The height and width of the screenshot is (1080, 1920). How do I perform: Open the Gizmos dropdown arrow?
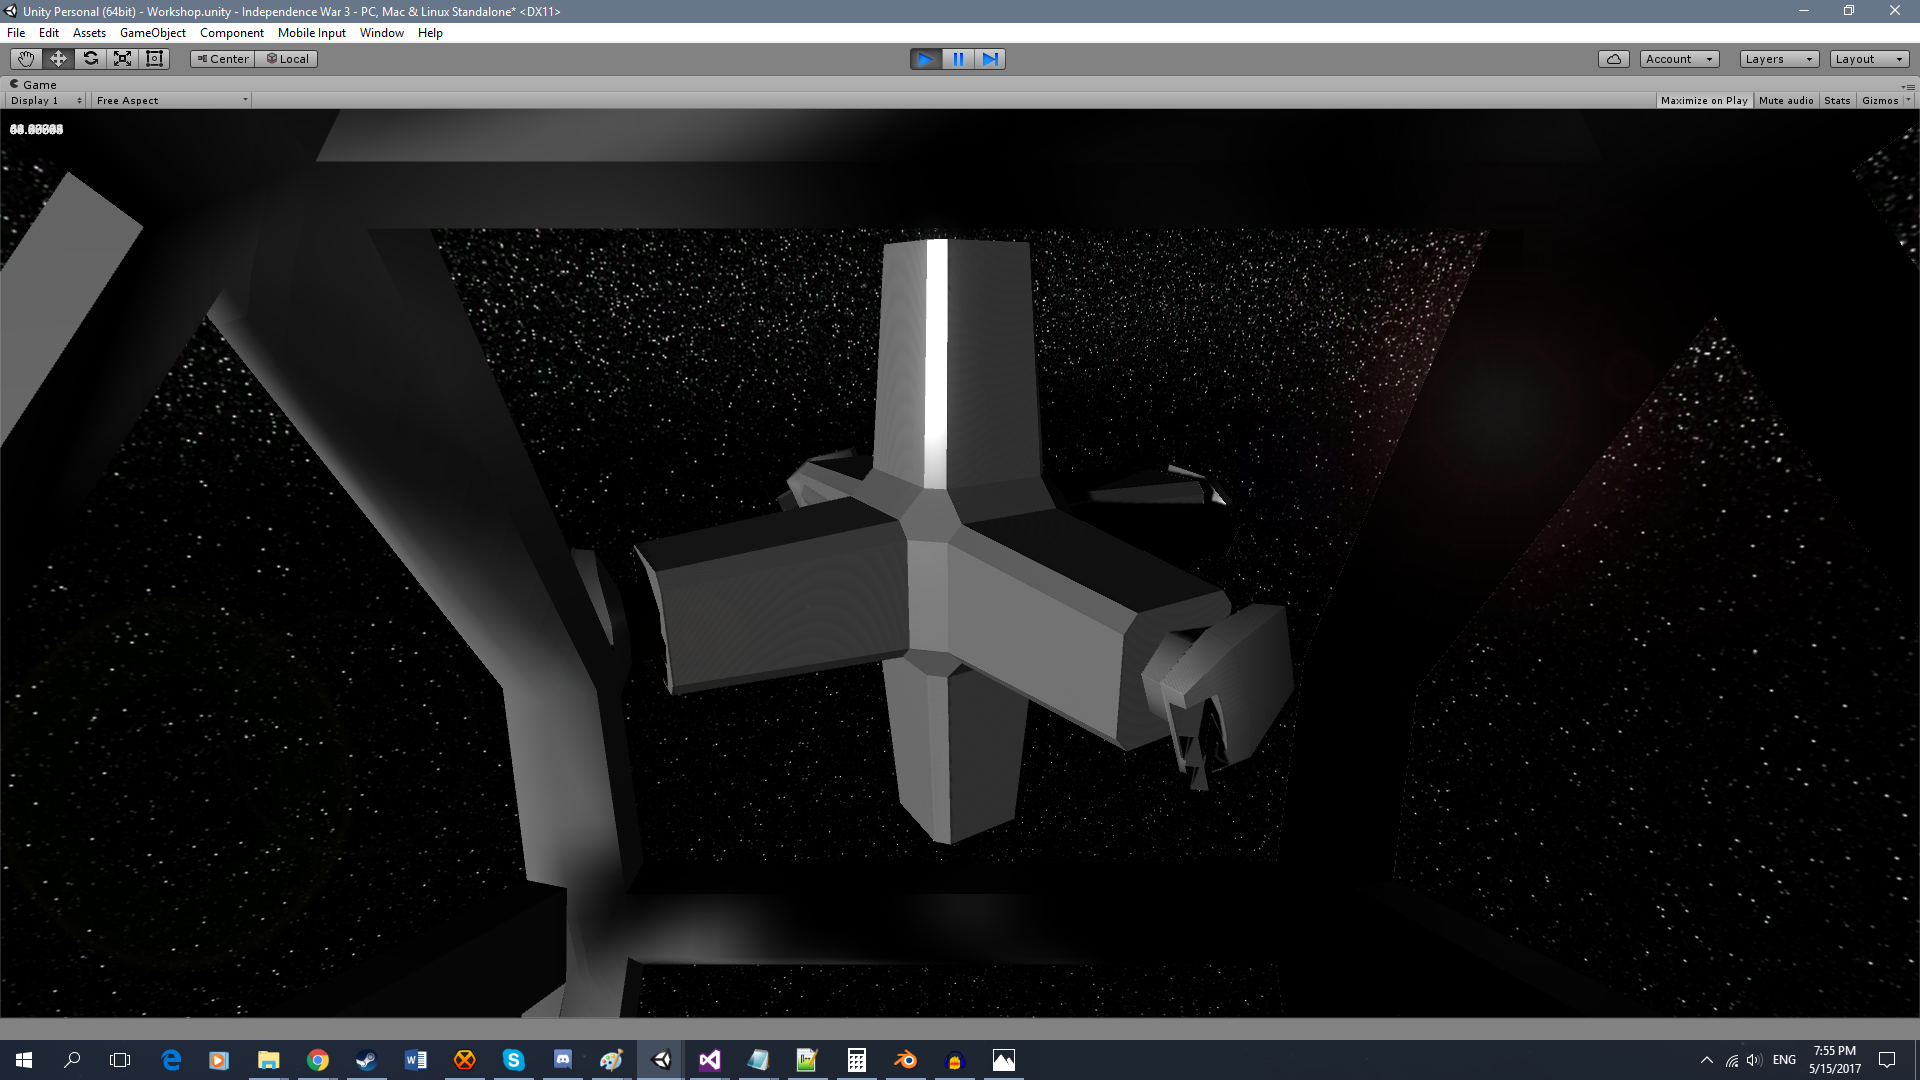[1908, 101]
